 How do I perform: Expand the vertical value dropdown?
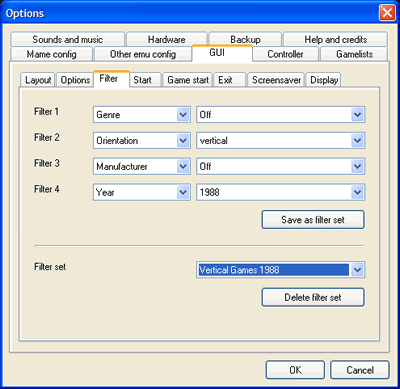[x=280, y=141]
